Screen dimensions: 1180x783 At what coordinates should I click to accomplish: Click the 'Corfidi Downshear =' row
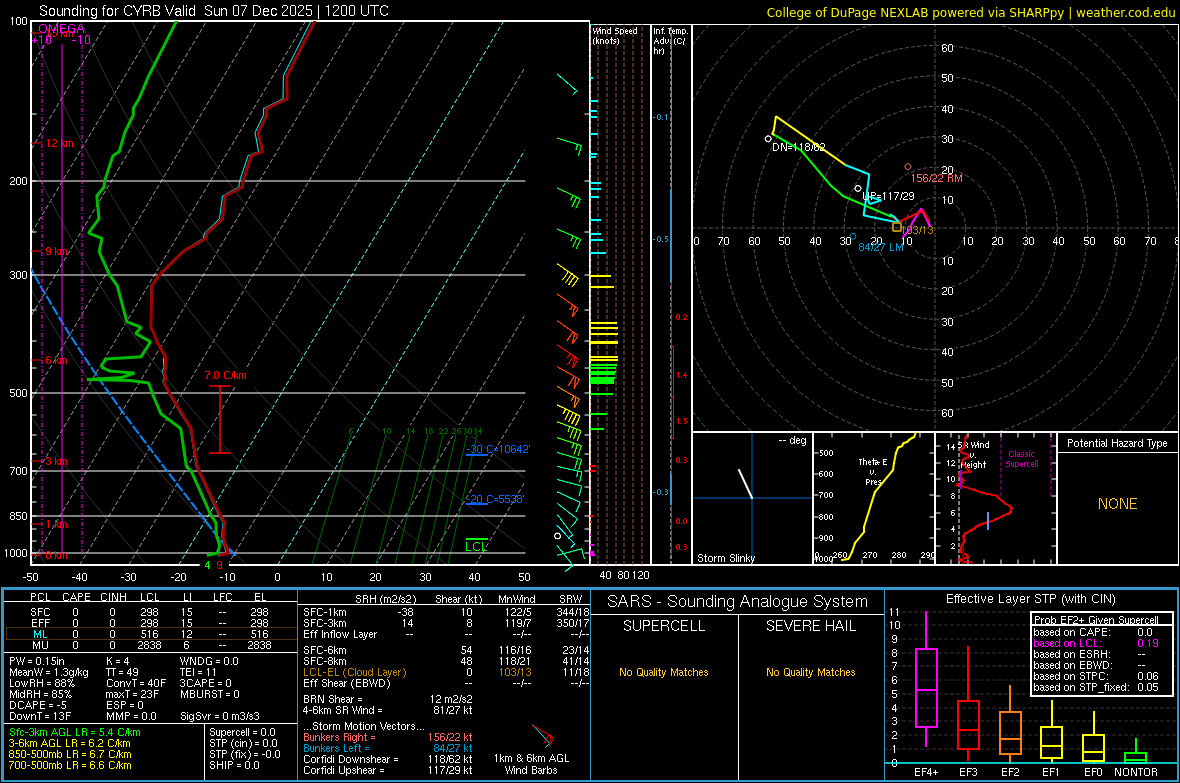[388, 760]
